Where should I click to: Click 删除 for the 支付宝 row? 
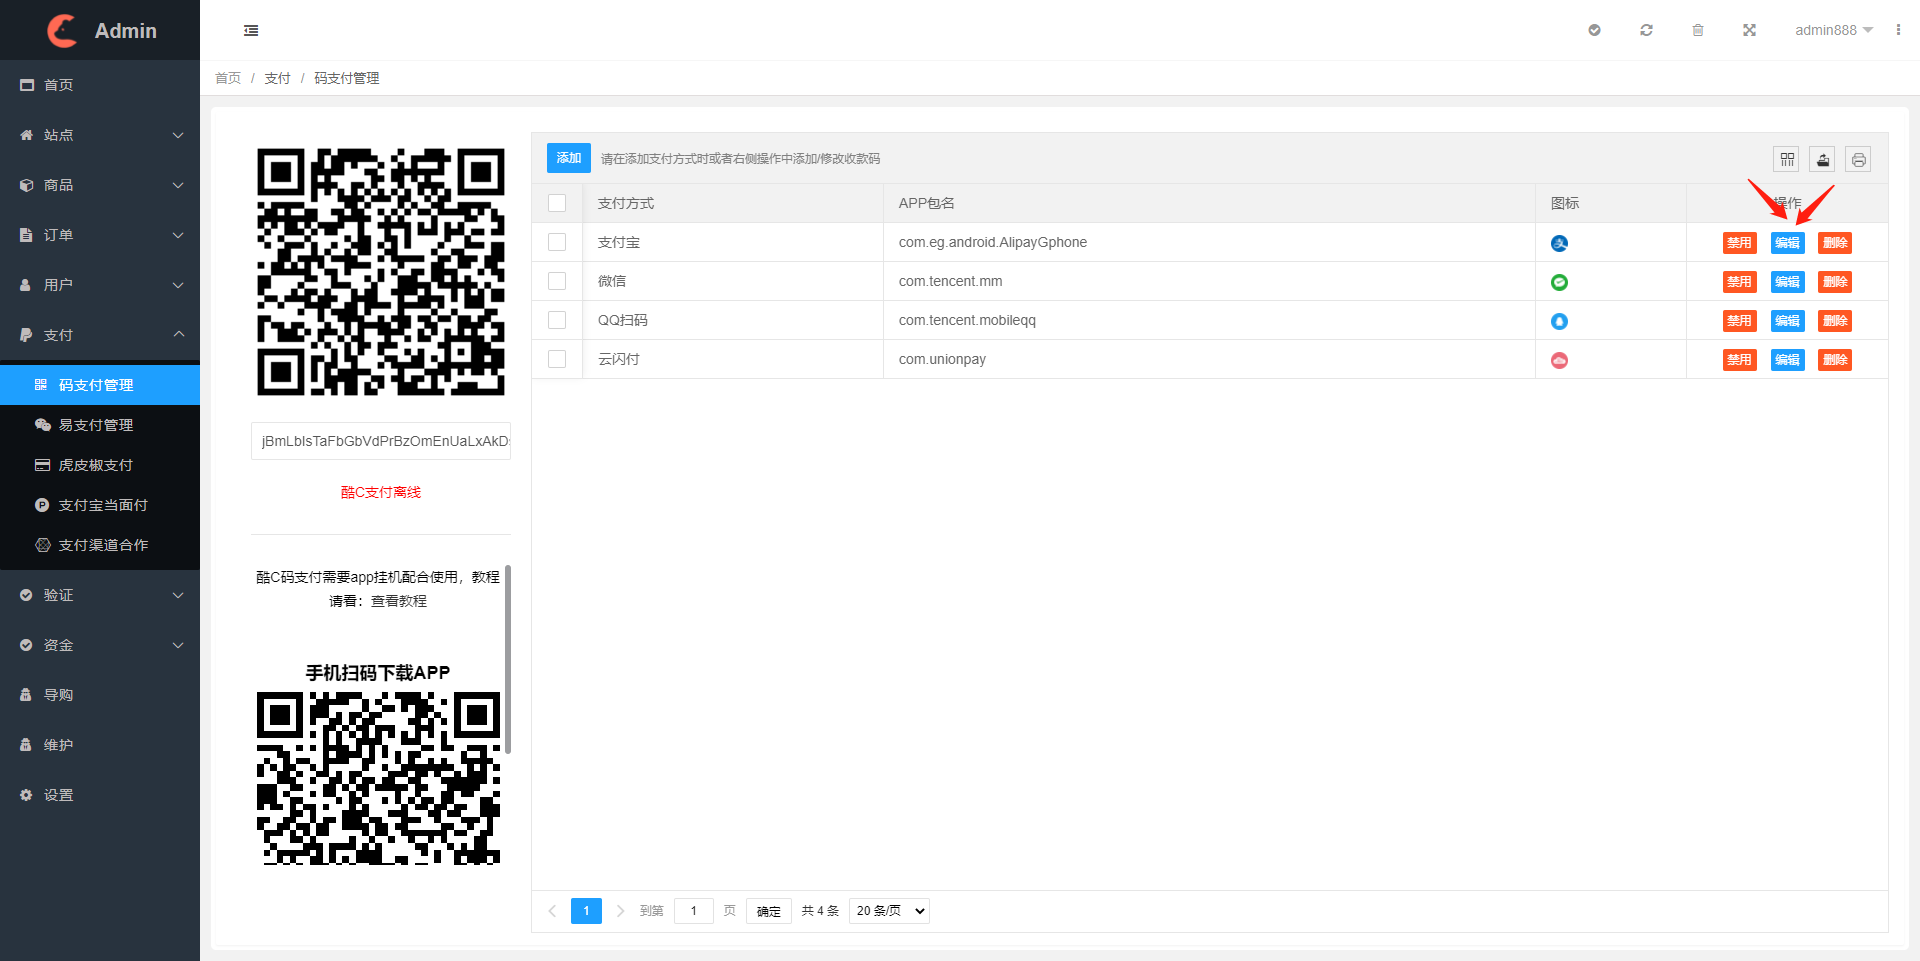point(1835,243)
